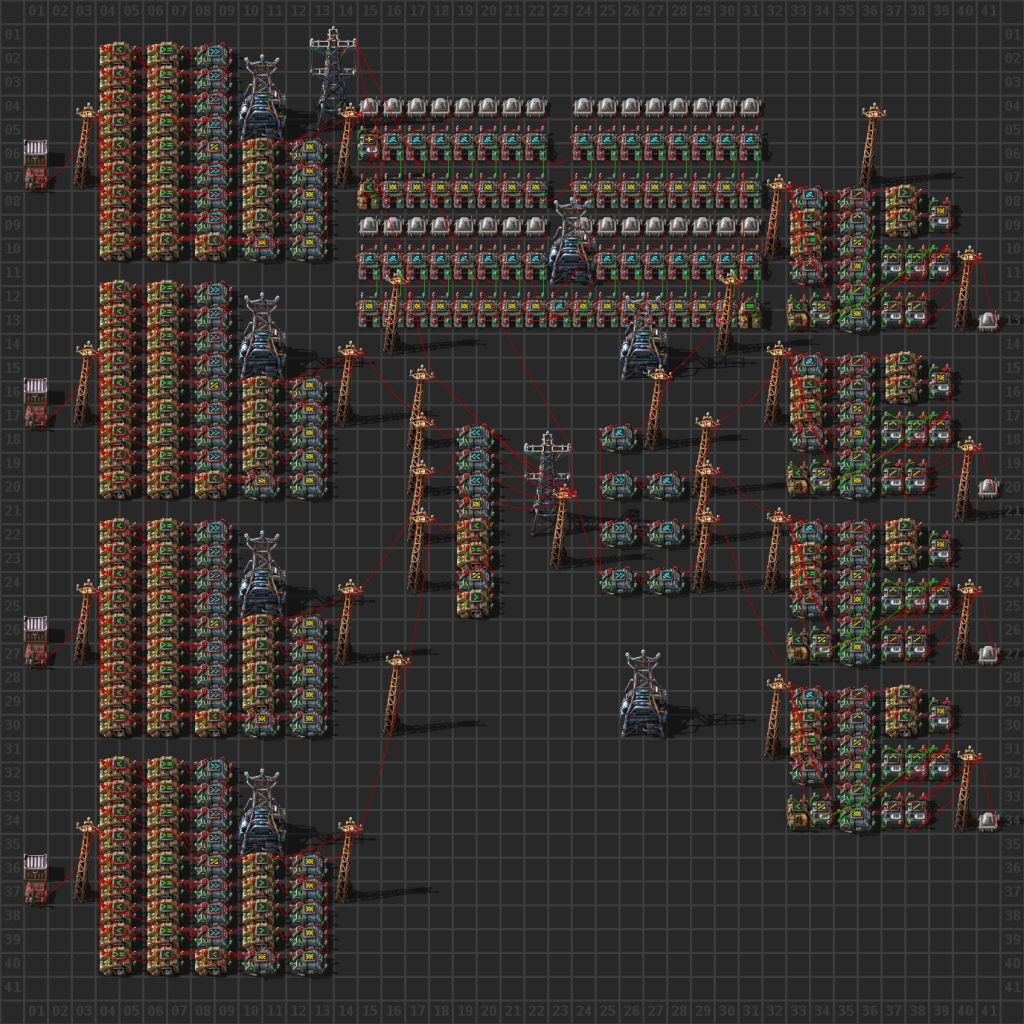
Task: Select big electric pole in columns 22-23, rows 18-22
Action: pos(547,483)
